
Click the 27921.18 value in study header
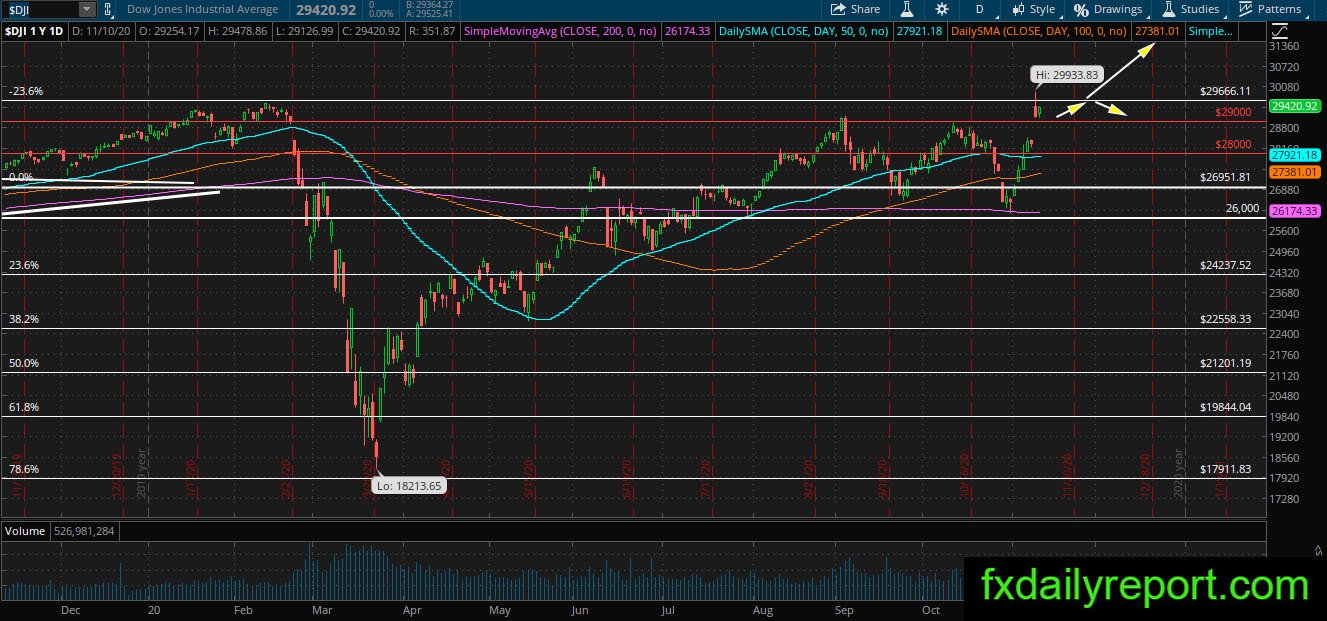(x=921, y=32)
